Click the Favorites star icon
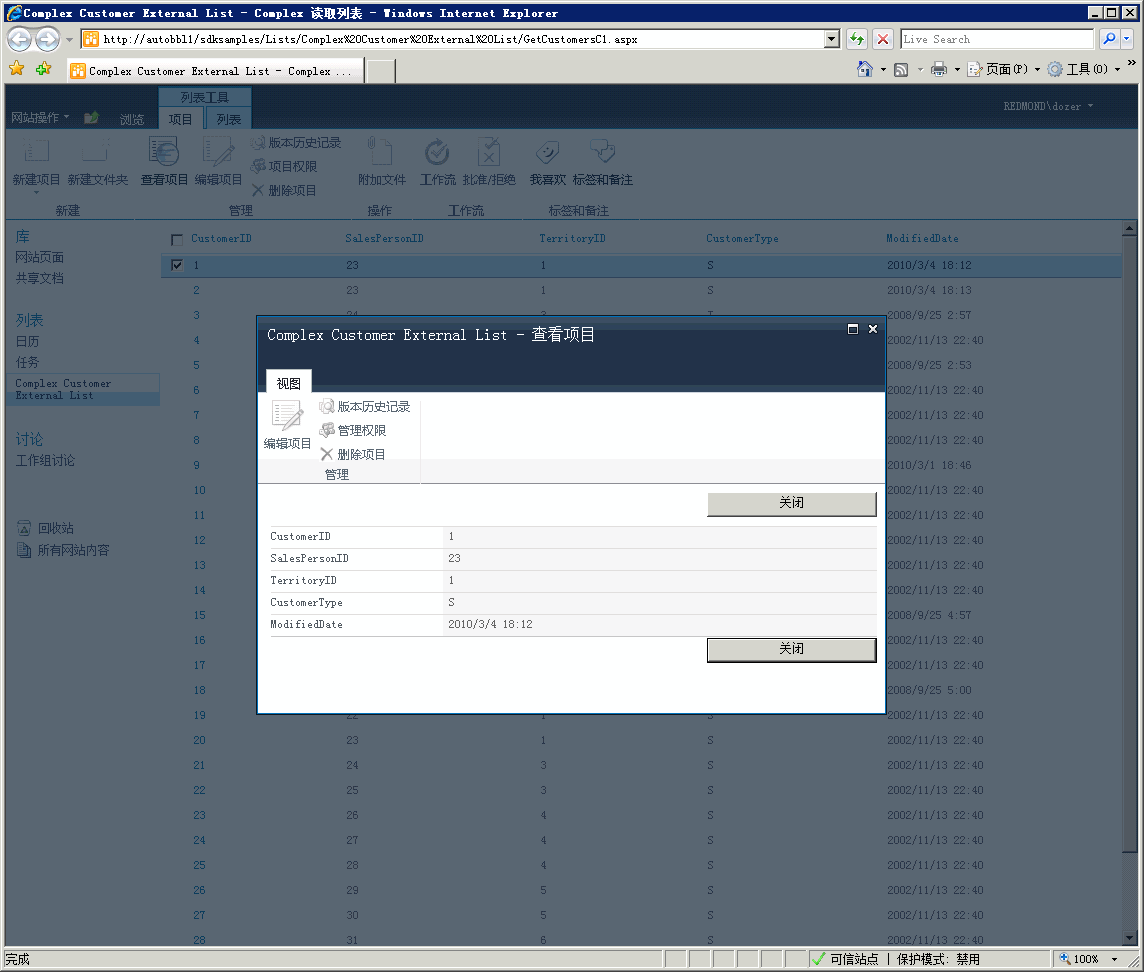1144x972 pixels. [x=17, y=69]
